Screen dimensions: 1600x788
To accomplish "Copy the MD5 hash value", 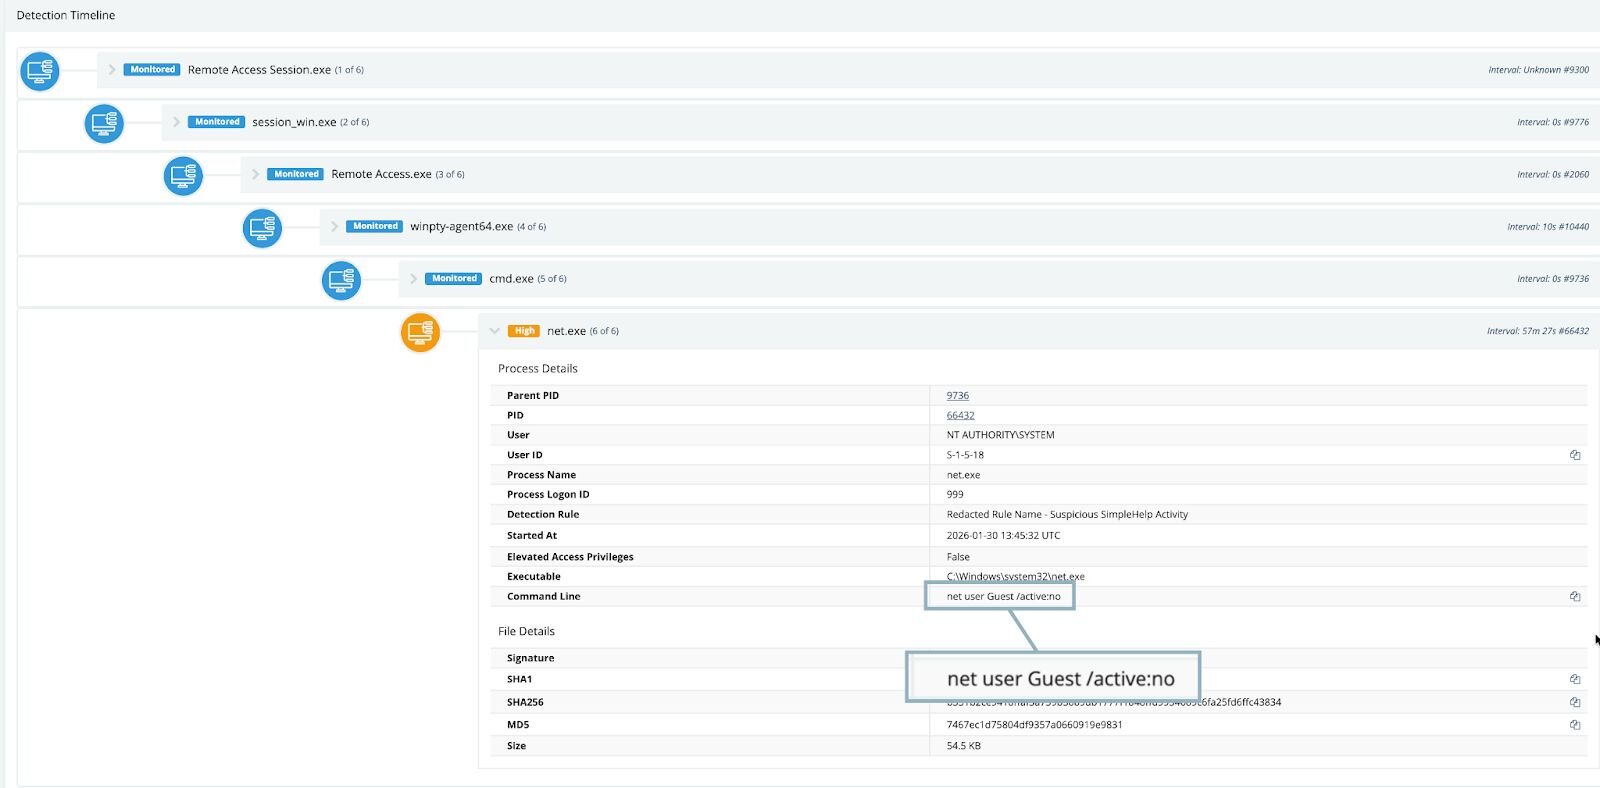I will [x=1575, y=725].
